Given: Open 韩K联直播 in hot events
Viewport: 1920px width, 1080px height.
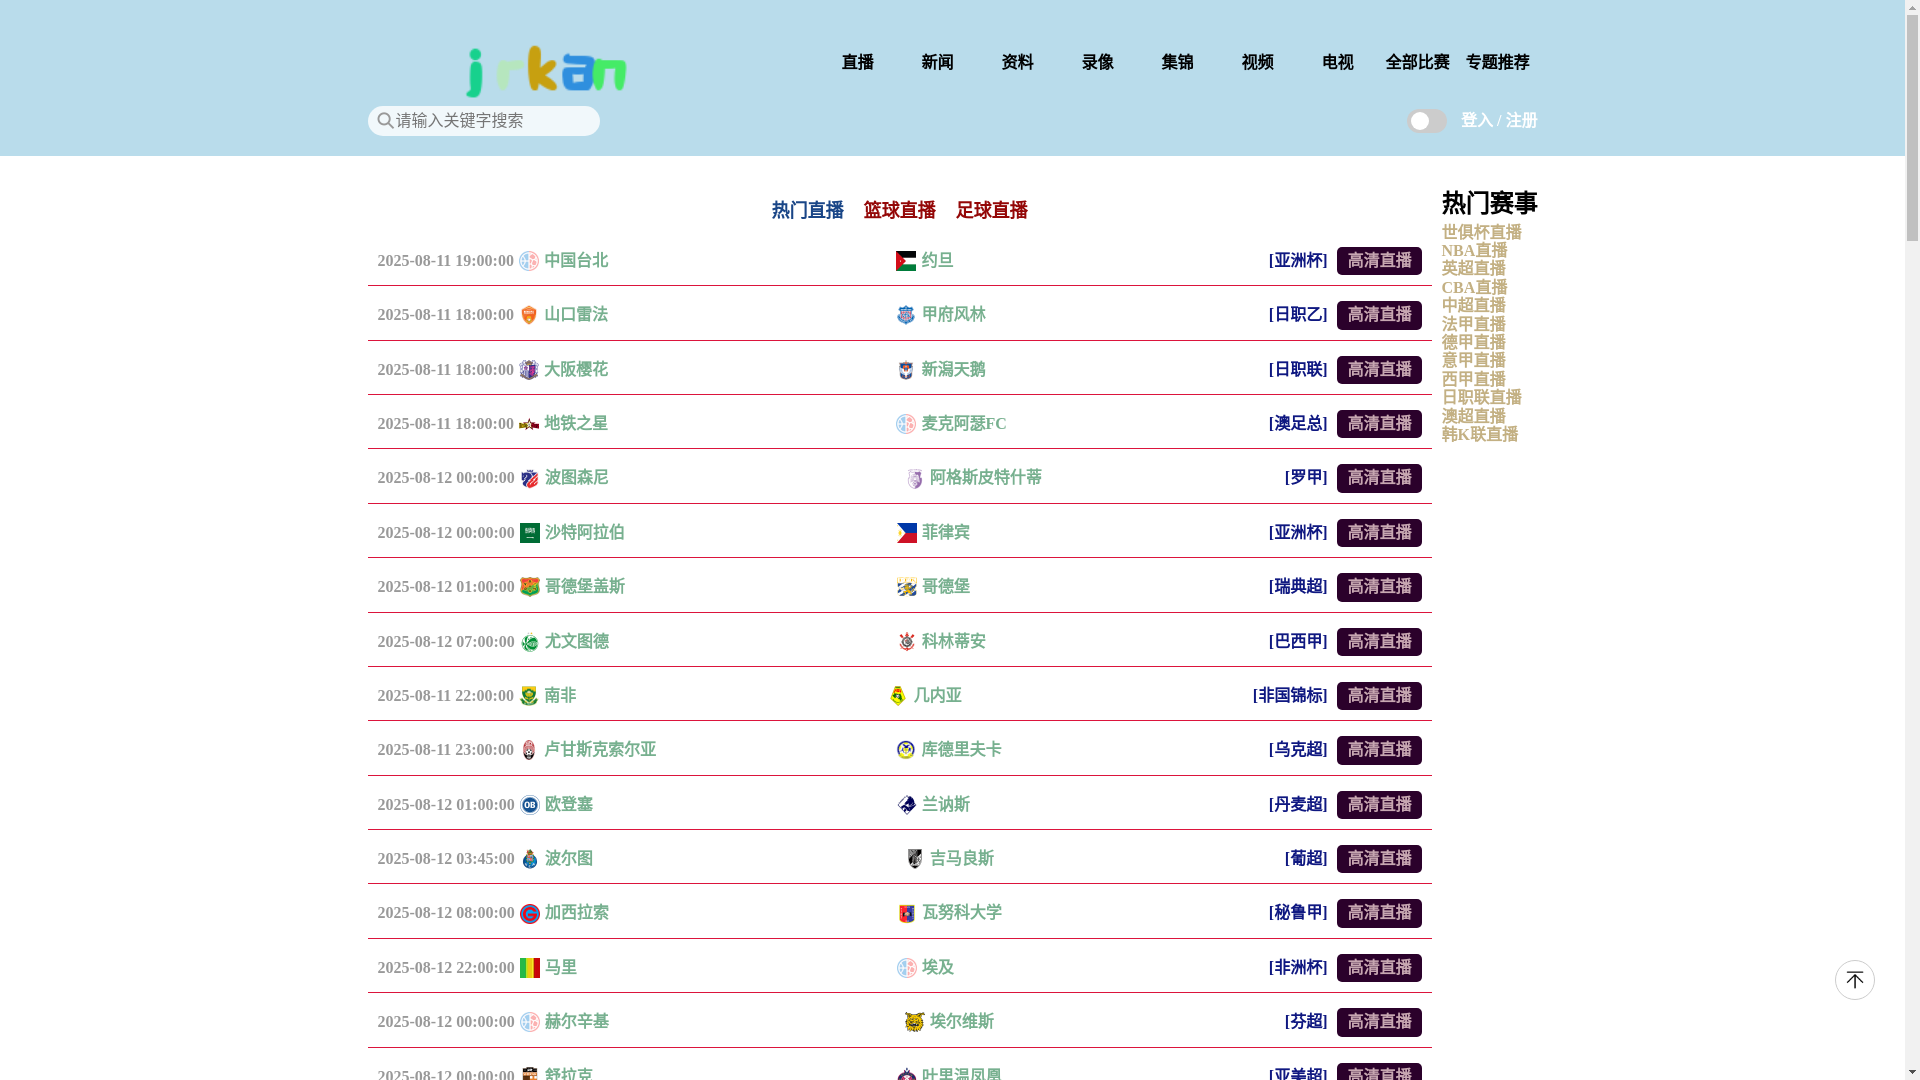Looking at the screenshot, I should point(1479,434).
